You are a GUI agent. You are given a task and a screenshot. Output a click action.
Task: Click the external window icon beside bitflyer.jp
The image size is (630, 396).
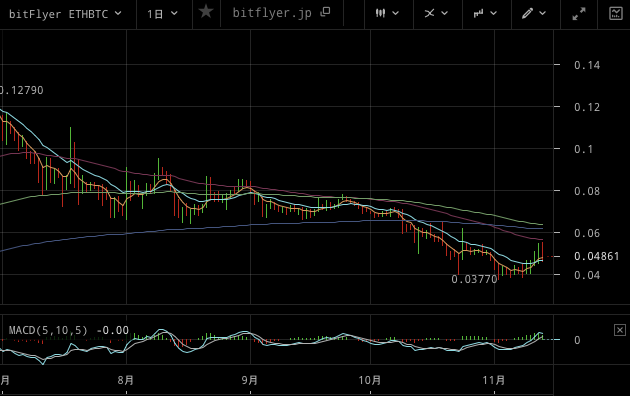[x=325, y=12]
